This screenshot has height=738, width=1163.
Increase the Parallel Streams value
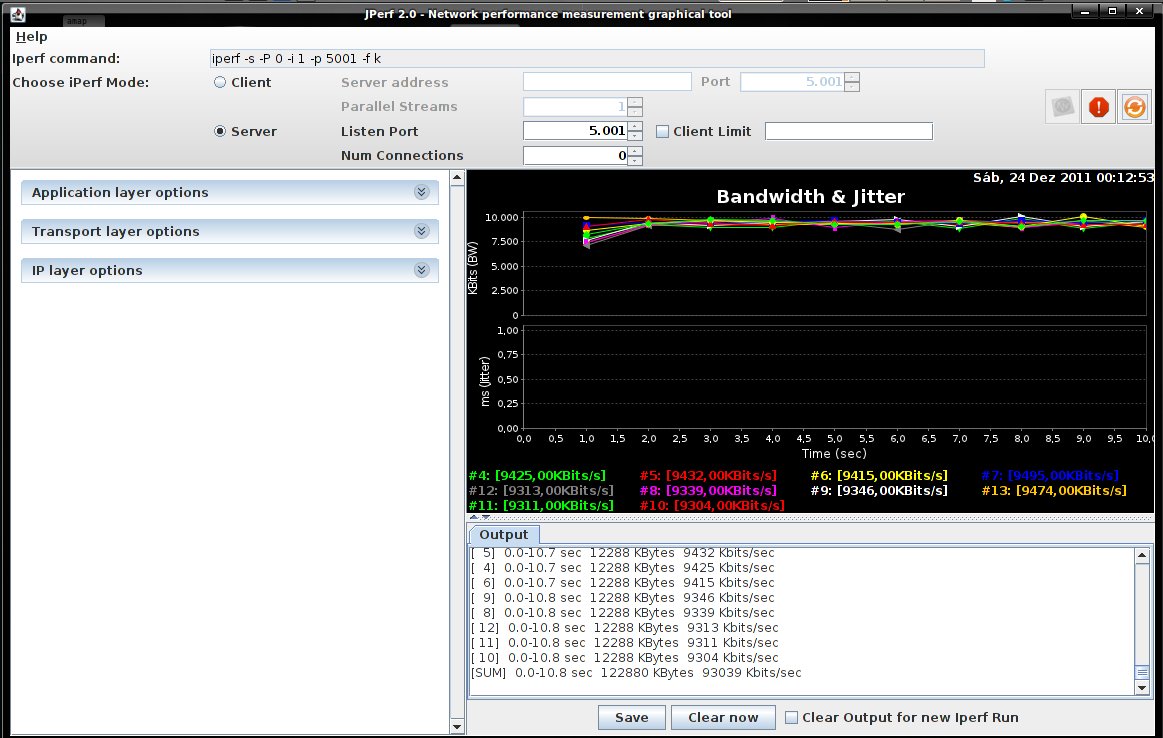click(635, 102)
